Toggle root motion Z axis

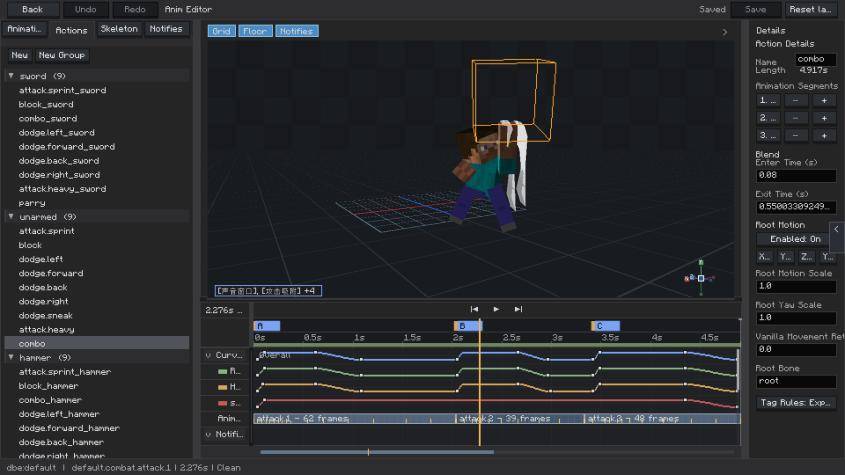pyautogui.click(x=806, y=257)
